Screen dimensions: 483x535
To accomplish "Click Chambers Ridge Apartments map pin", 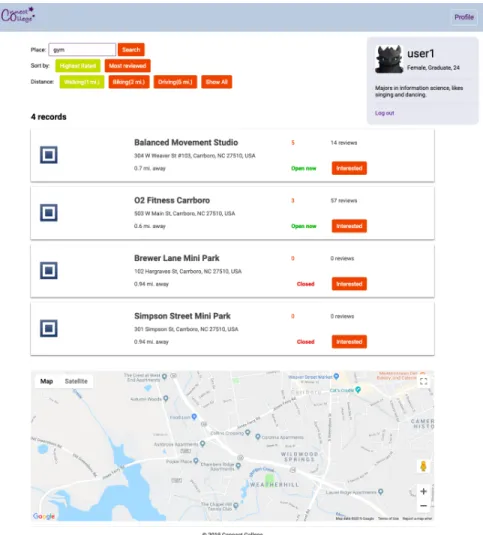I will (238, 465).
